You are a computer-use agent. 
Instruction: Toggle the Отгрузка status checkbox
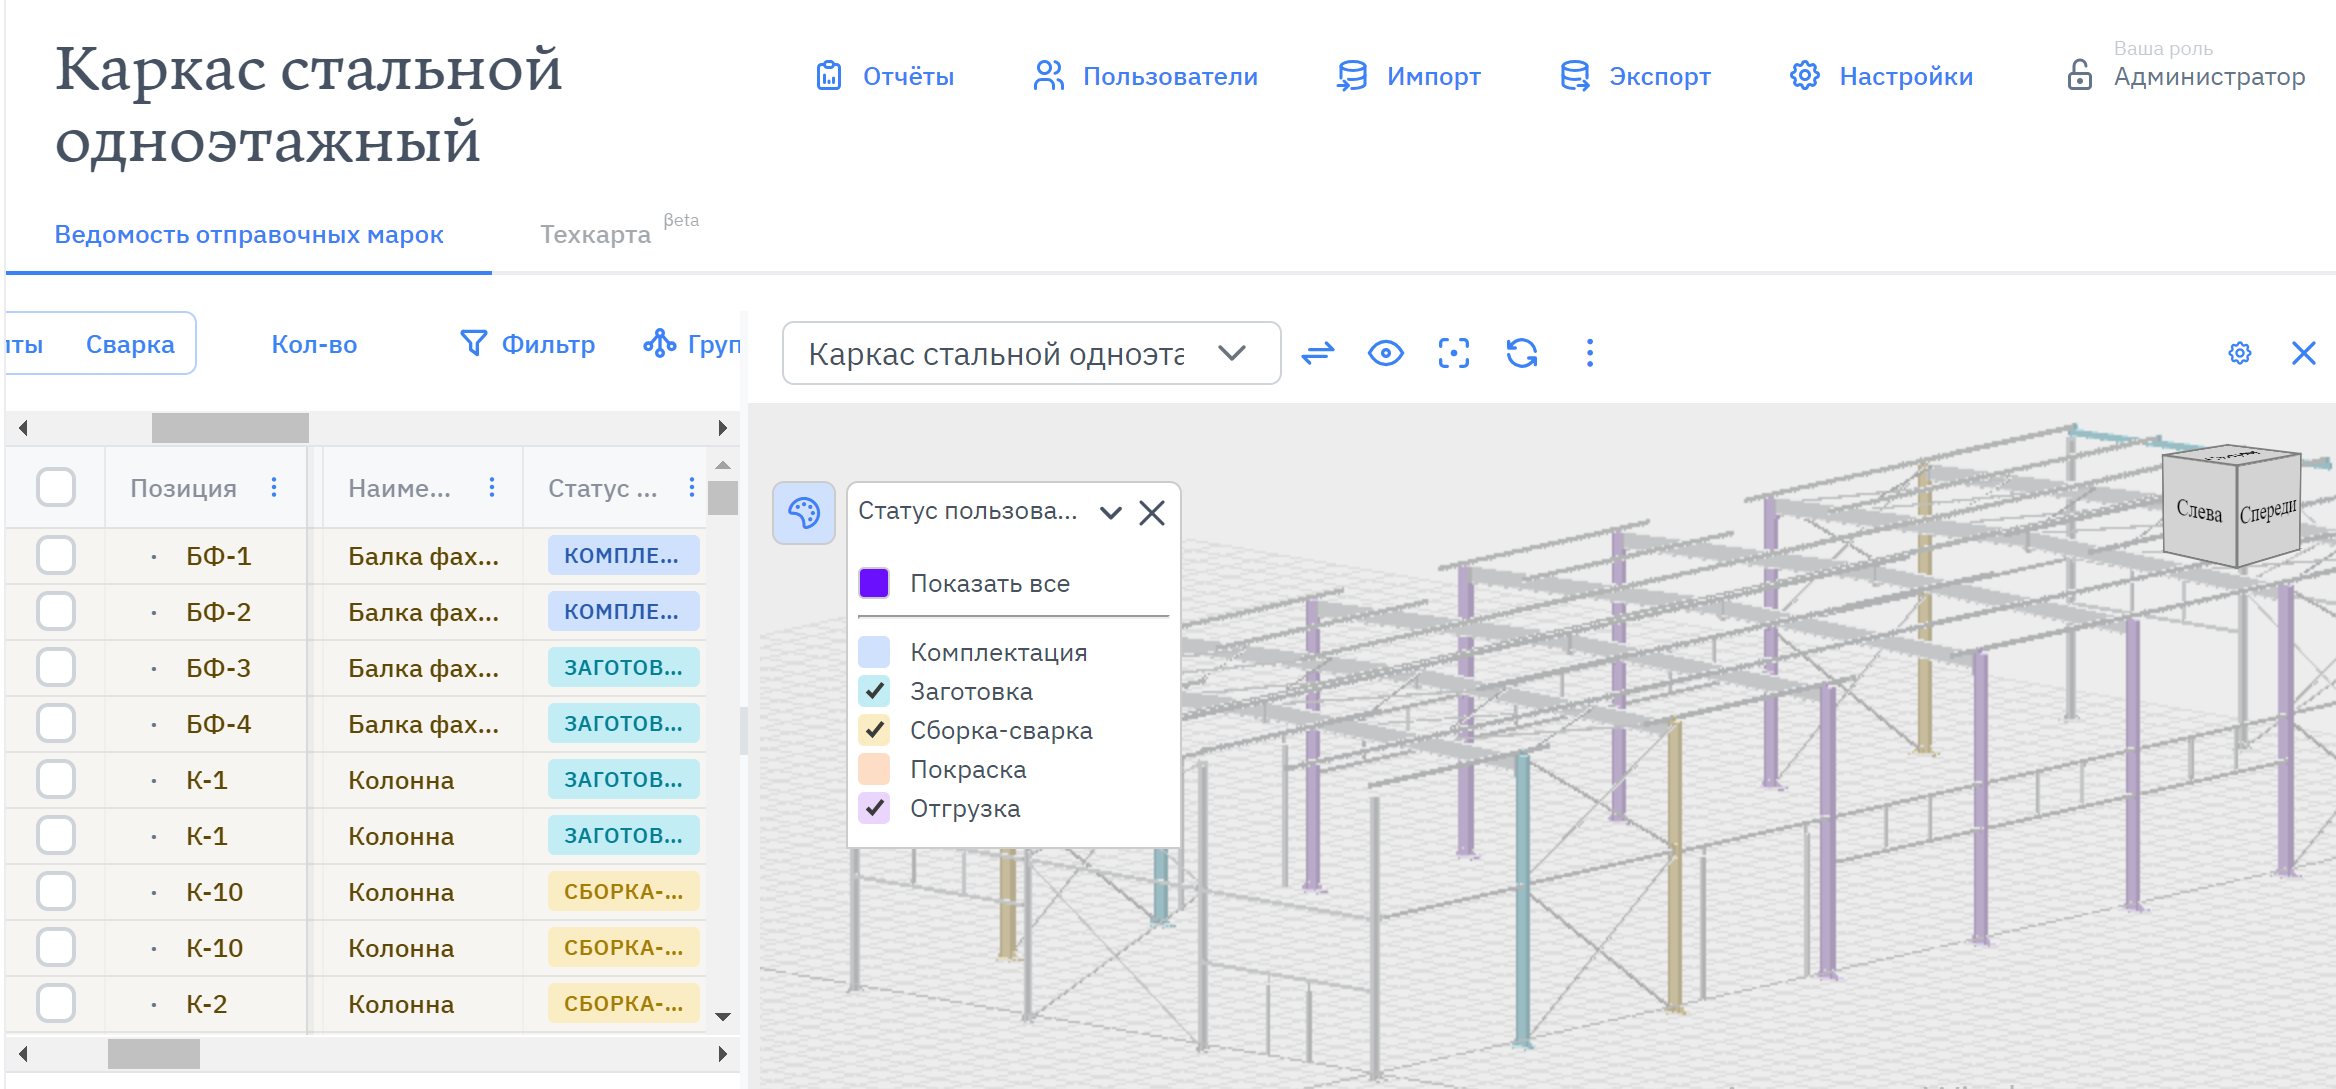click(x=874, y=808)
